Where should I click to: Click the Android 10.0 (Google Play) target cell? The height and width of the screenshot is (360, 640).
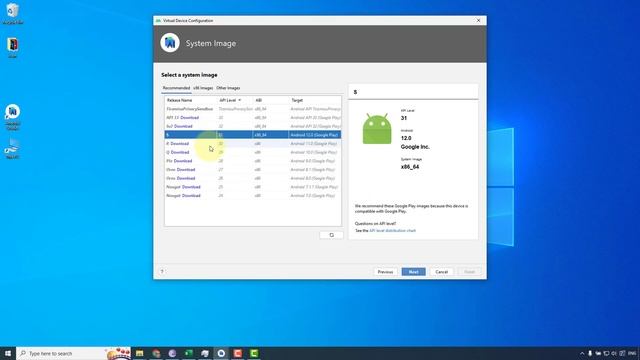[313, 152]
